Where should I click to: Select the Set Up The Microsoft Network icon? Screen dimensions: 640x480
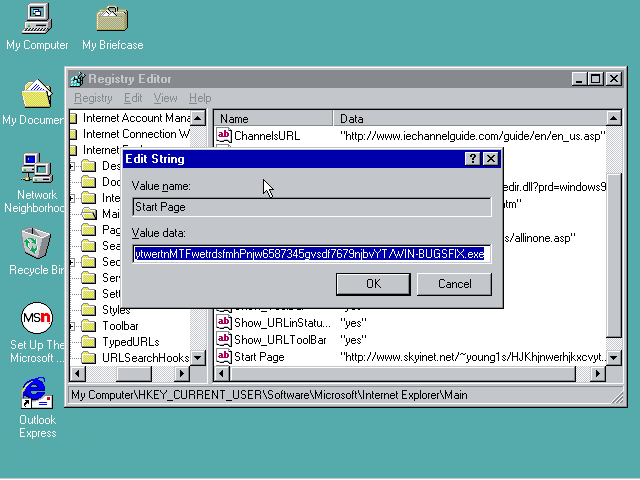click(x=37, y=318)
